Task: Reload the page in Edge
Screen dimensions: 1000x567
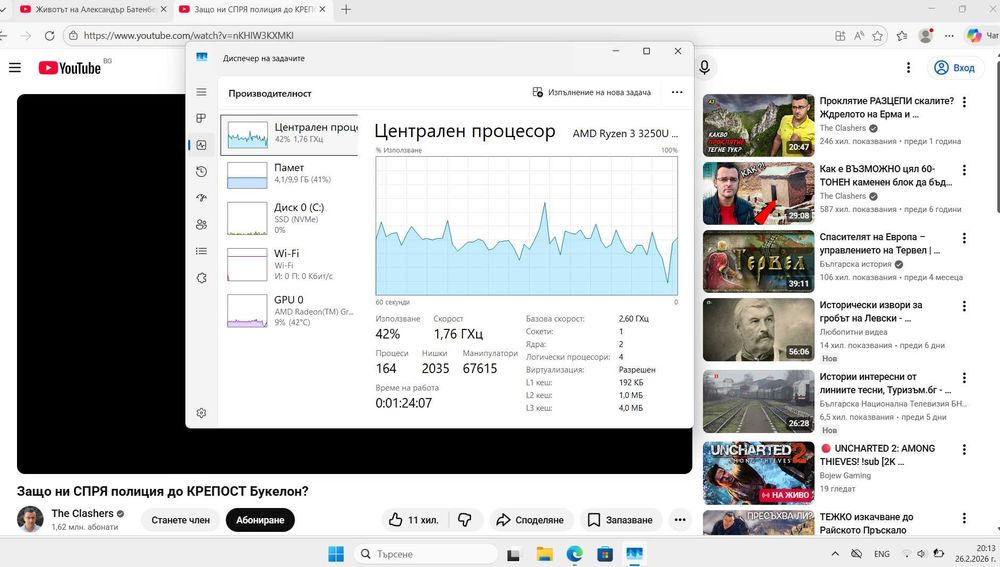Action: (x=49, y=36)
